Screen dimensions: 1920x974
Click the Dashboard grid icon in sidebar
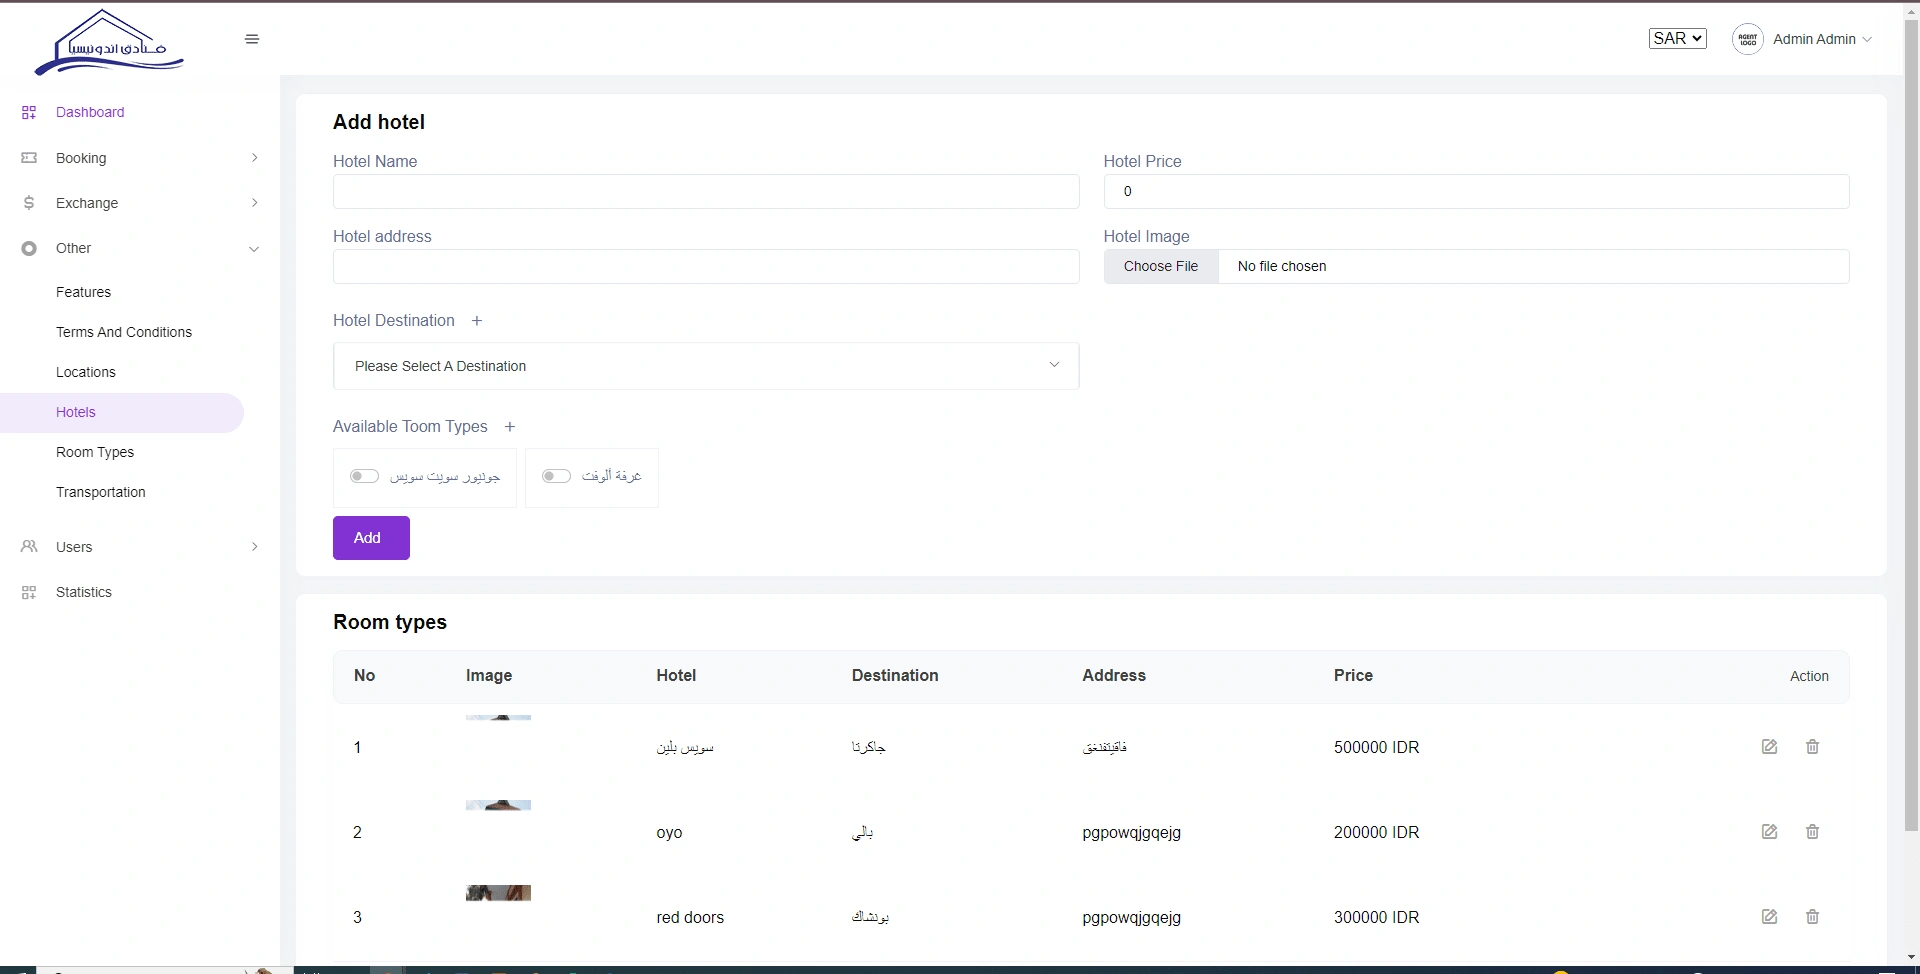(x=29, y=112)
